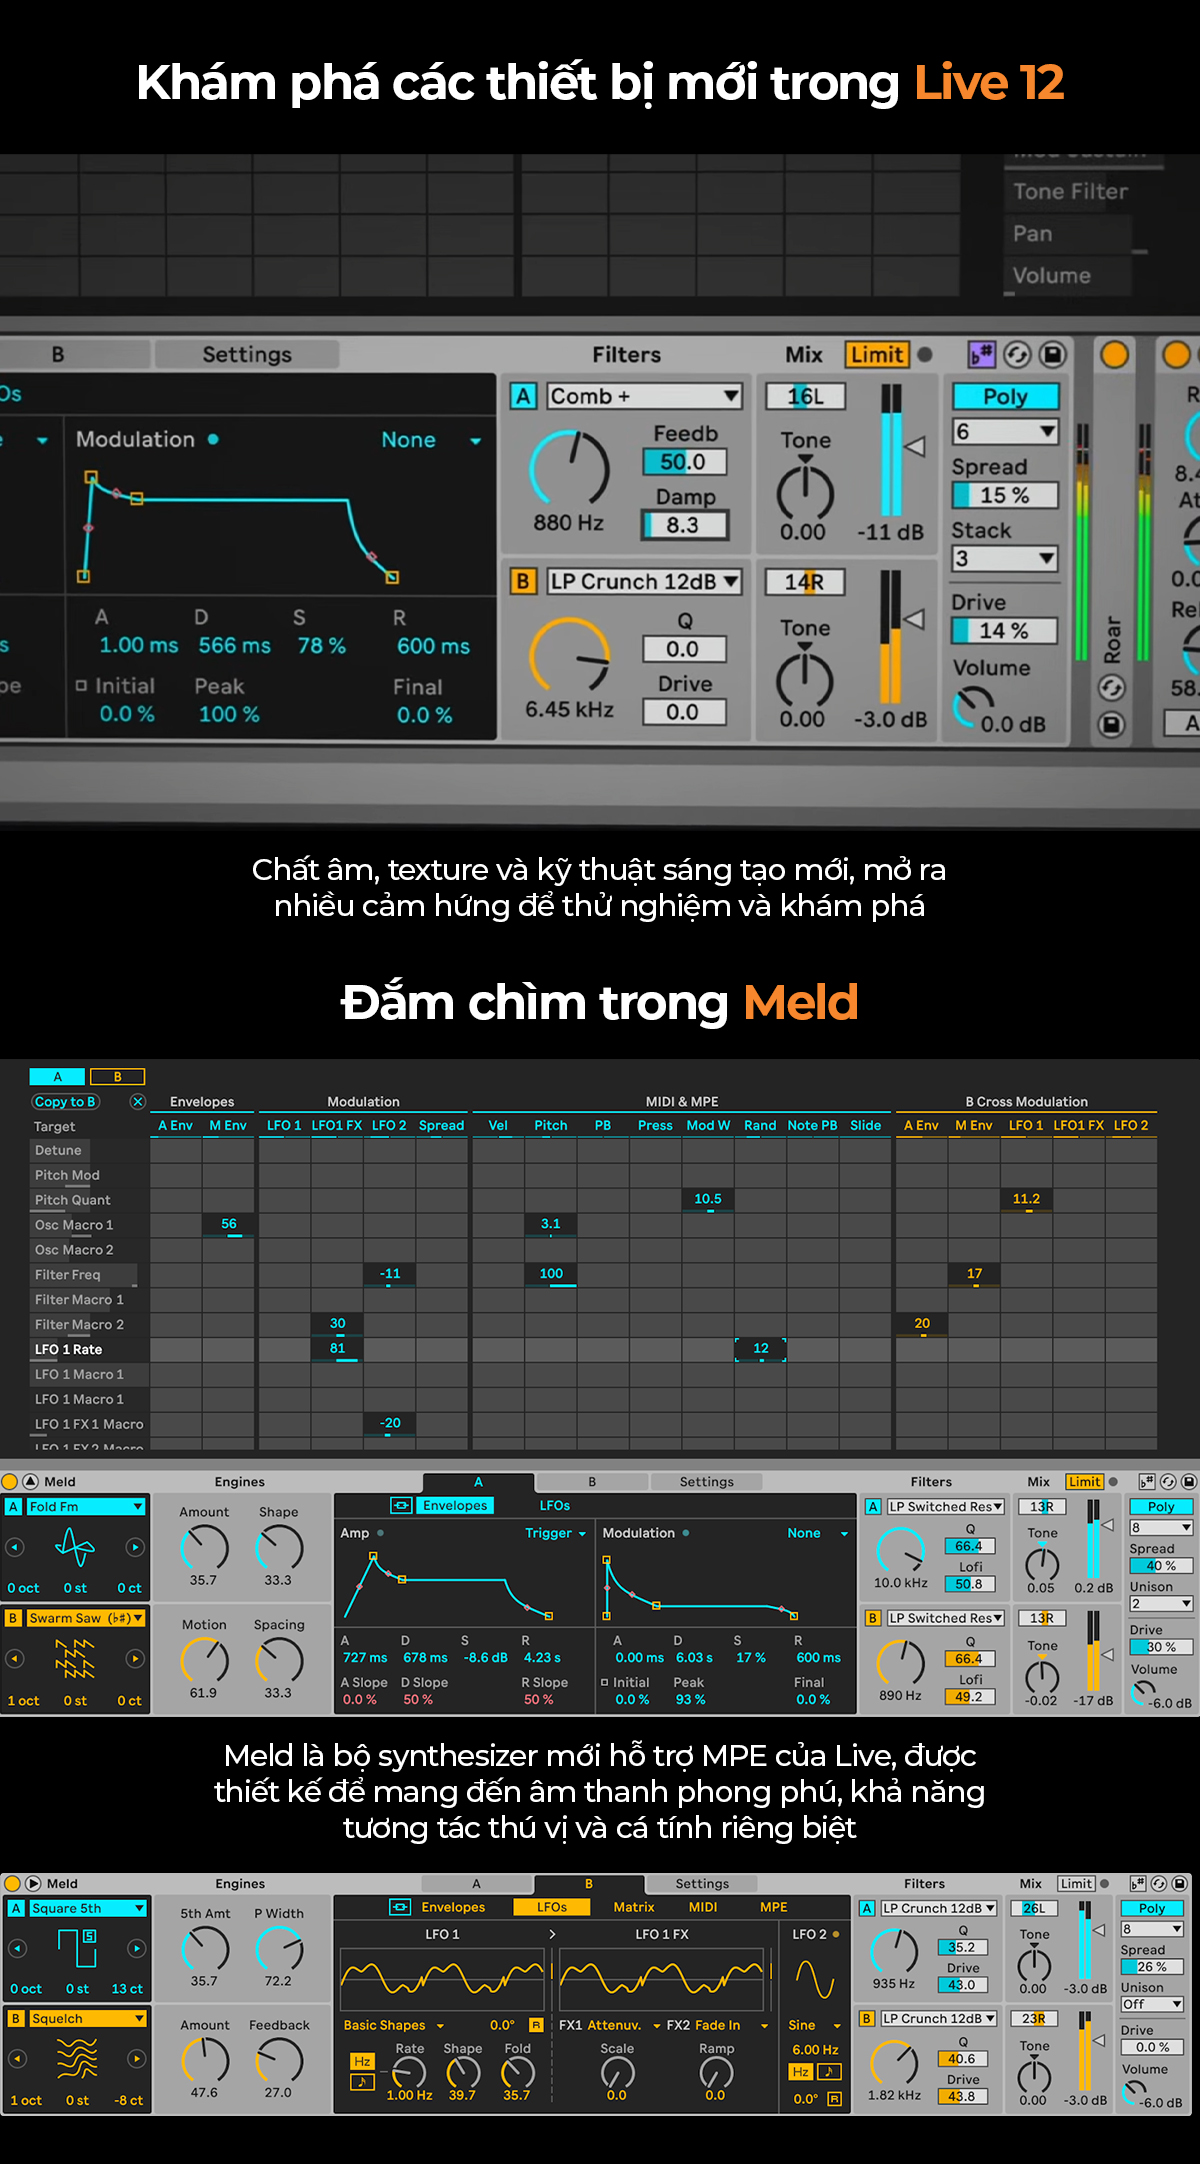
Task: Click Poly button in top Meld panel
Action: [1005, 397]
